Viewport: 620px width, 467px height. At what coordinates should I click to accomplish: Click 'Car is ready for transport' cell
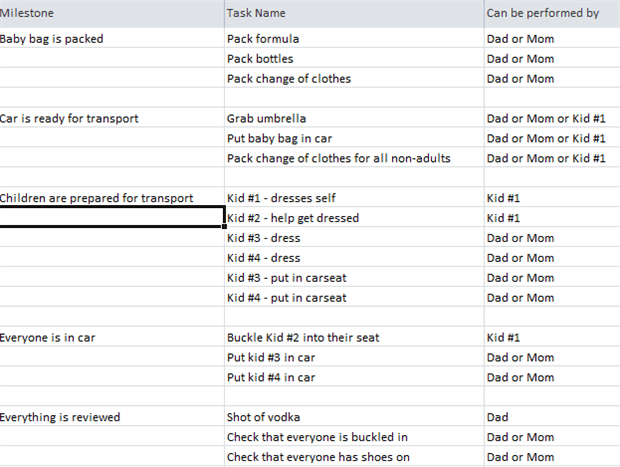point(110,119)
